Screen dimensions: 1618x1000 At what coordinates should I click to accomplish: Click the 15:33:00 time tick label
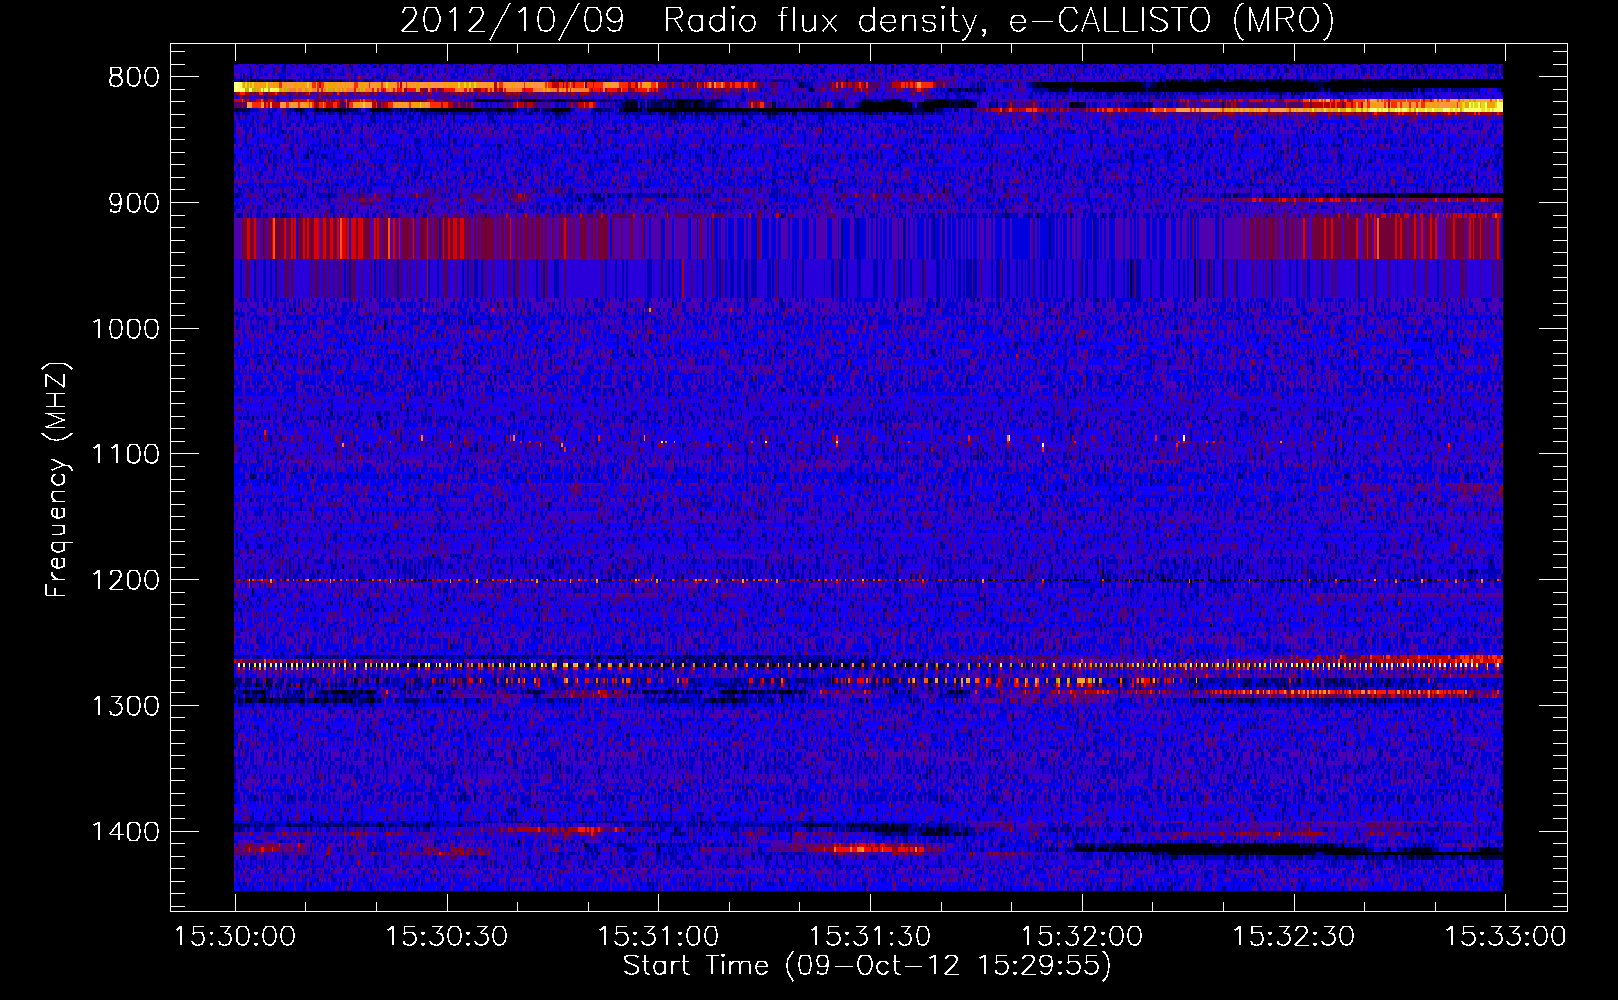pos(1505,937)
